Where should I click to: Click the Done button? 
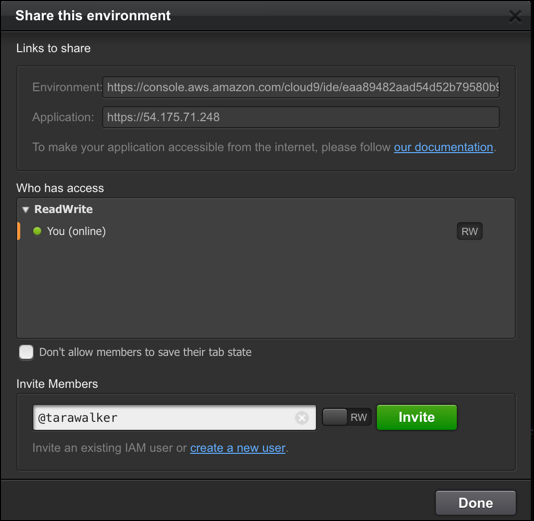[x=475, y=503]
